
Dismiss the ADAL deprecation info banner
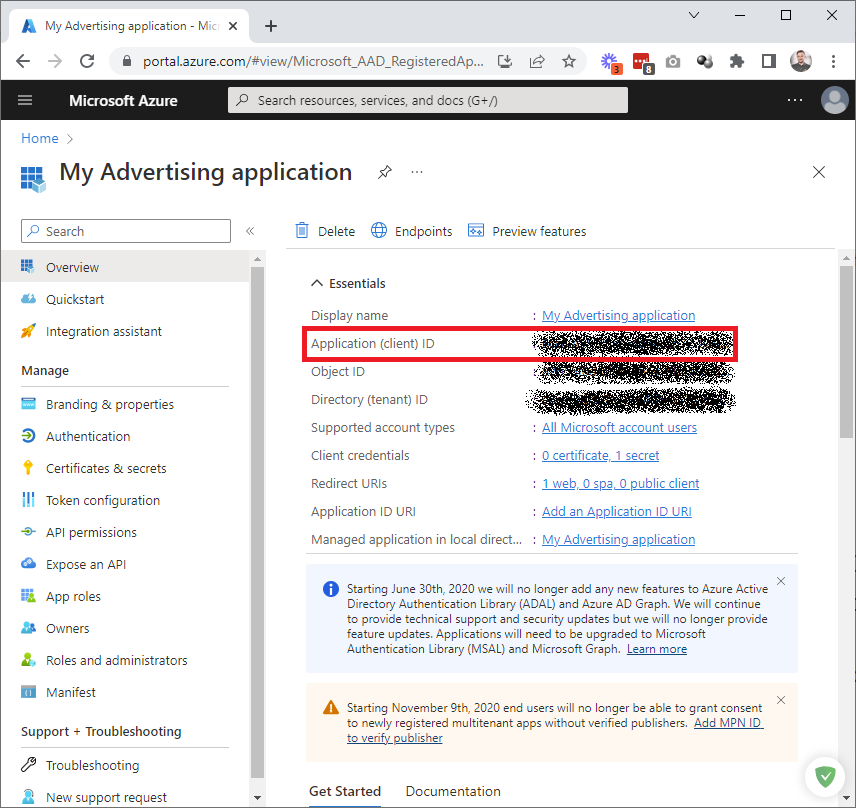click(781, 581)
